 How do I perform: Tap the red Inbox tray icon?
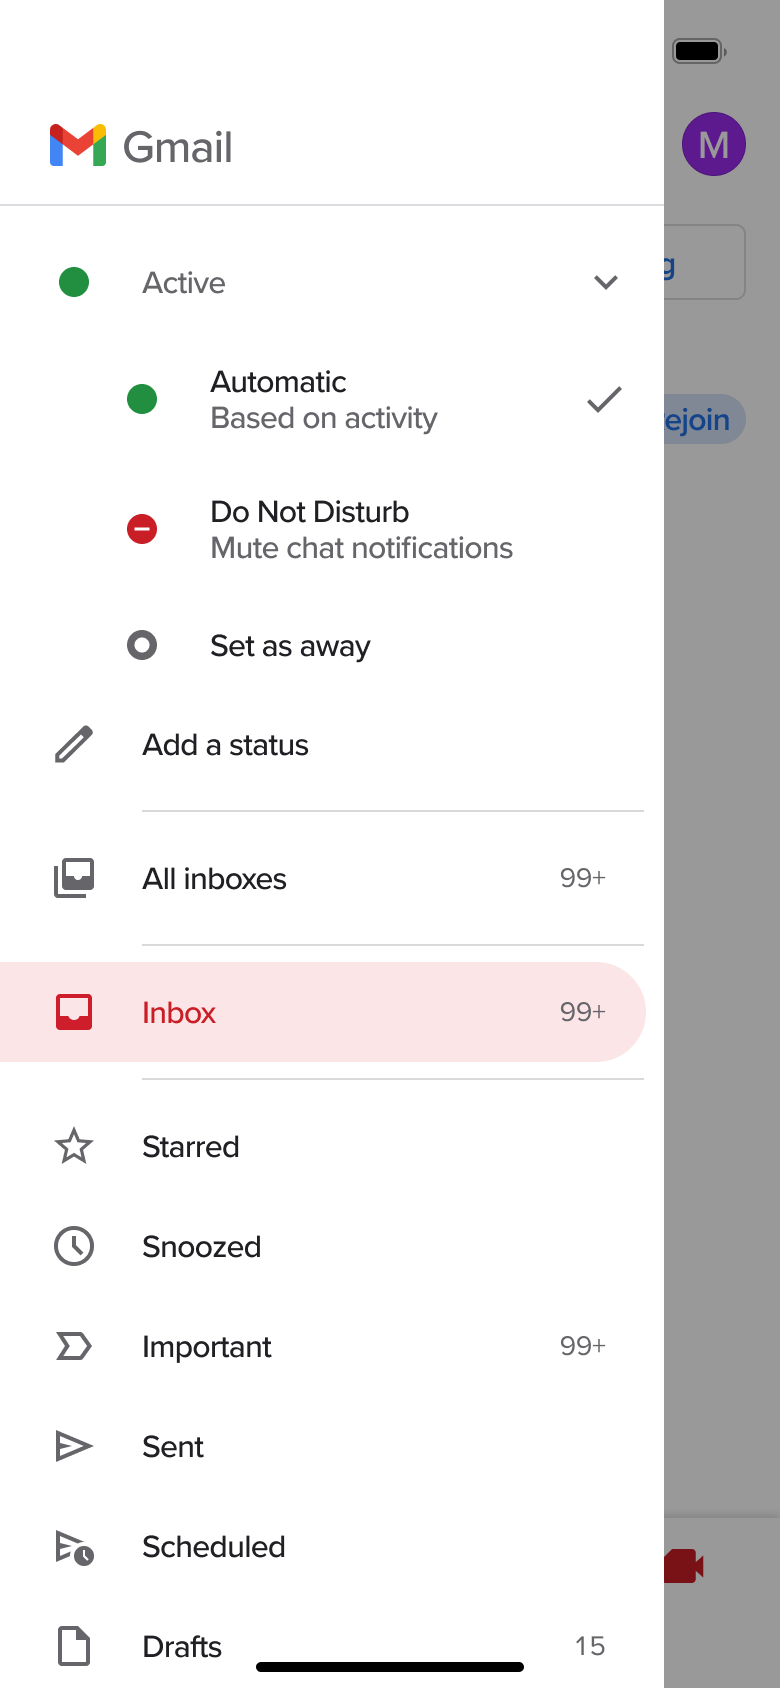tap(74, 1012)
